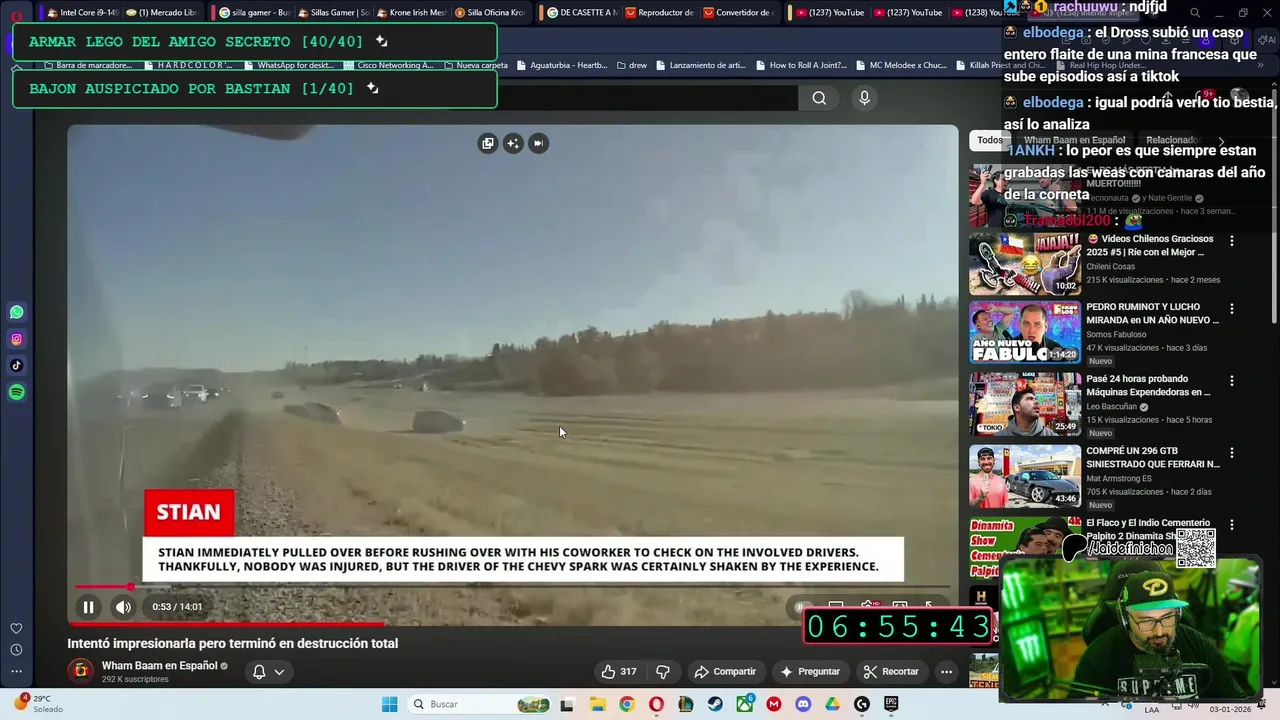Activate voice search microphone icon
1280x720 pixels.
(x=865, y=97)
